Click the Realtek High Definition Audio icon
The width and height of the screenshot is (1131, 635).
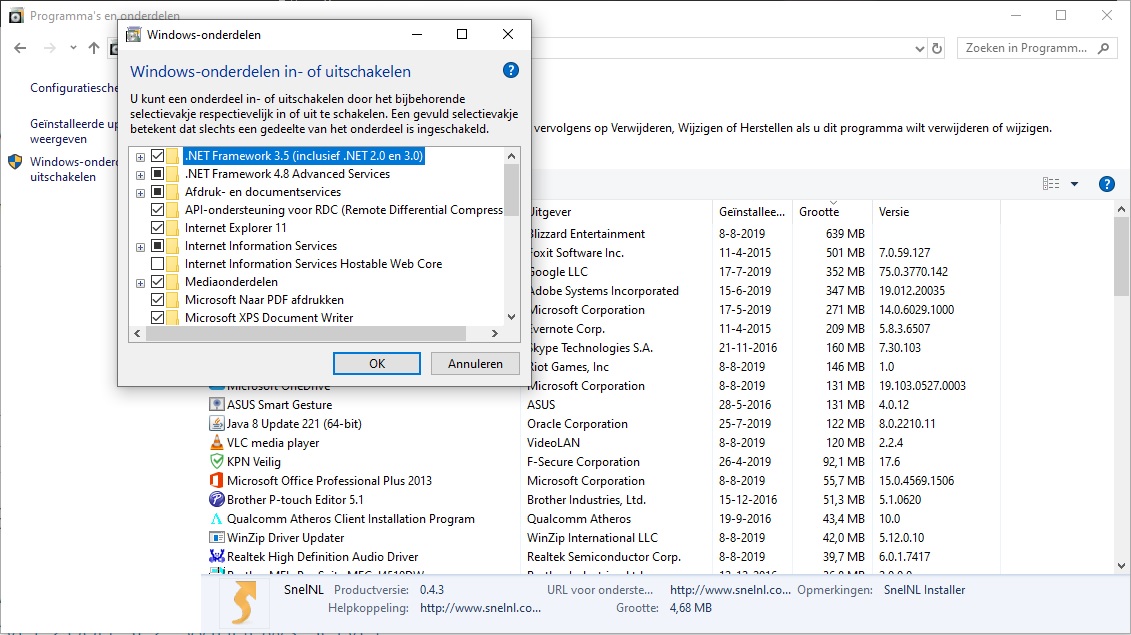point(216,556)
